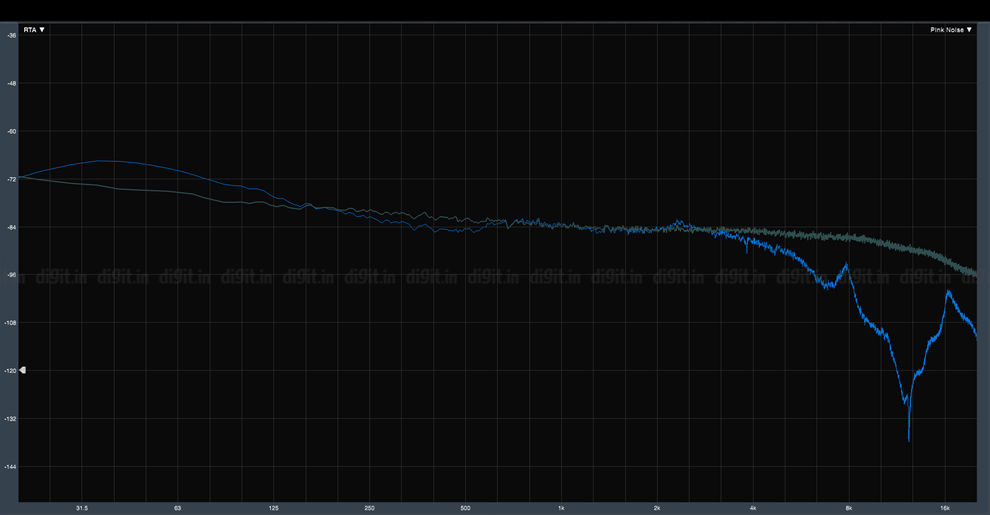Click the -72 level axis label
The image size is (990, 515).
11,179
